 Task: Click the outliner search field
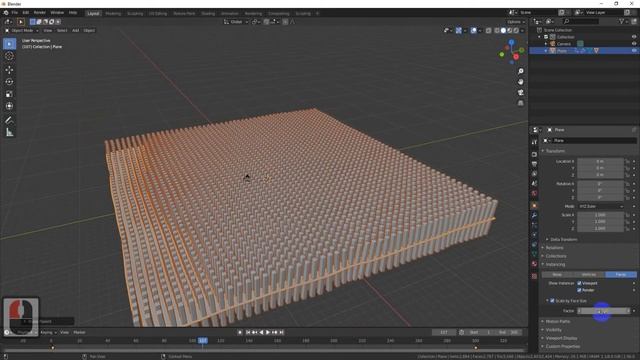581,21
